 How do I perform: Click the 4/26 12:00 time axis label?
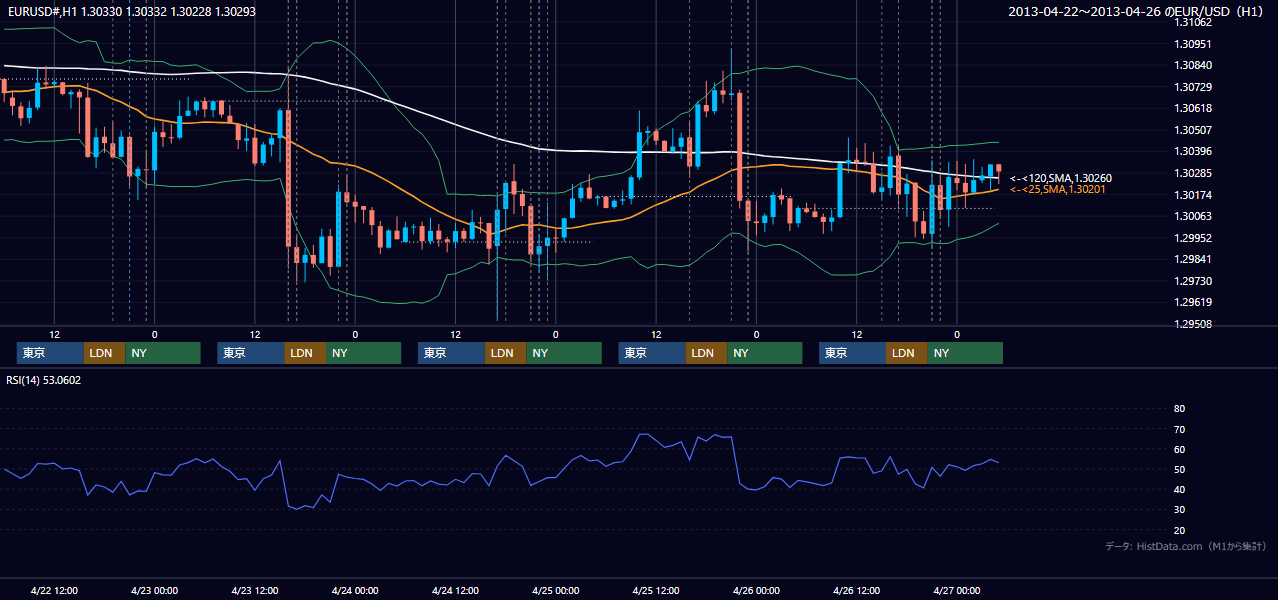click(856, 591)
